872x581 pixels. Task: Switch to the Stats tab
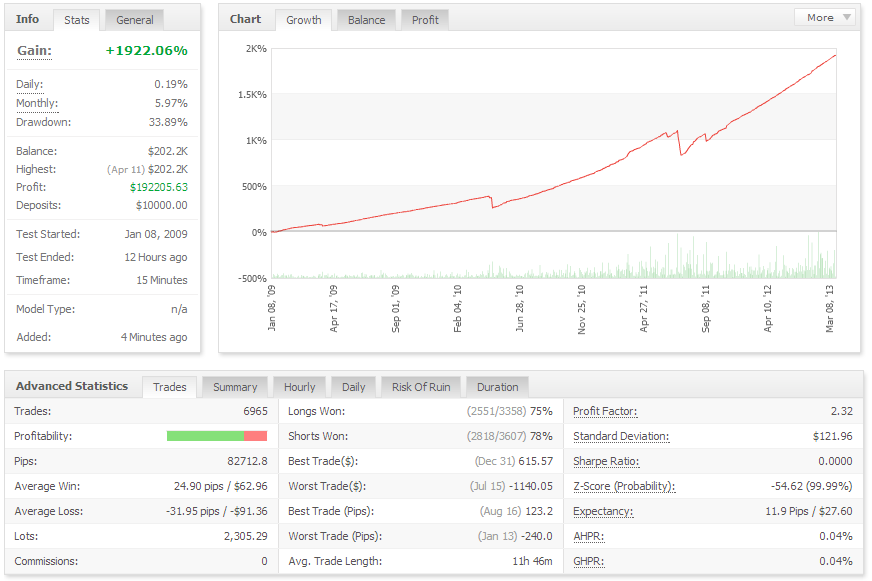coord(76,20)
